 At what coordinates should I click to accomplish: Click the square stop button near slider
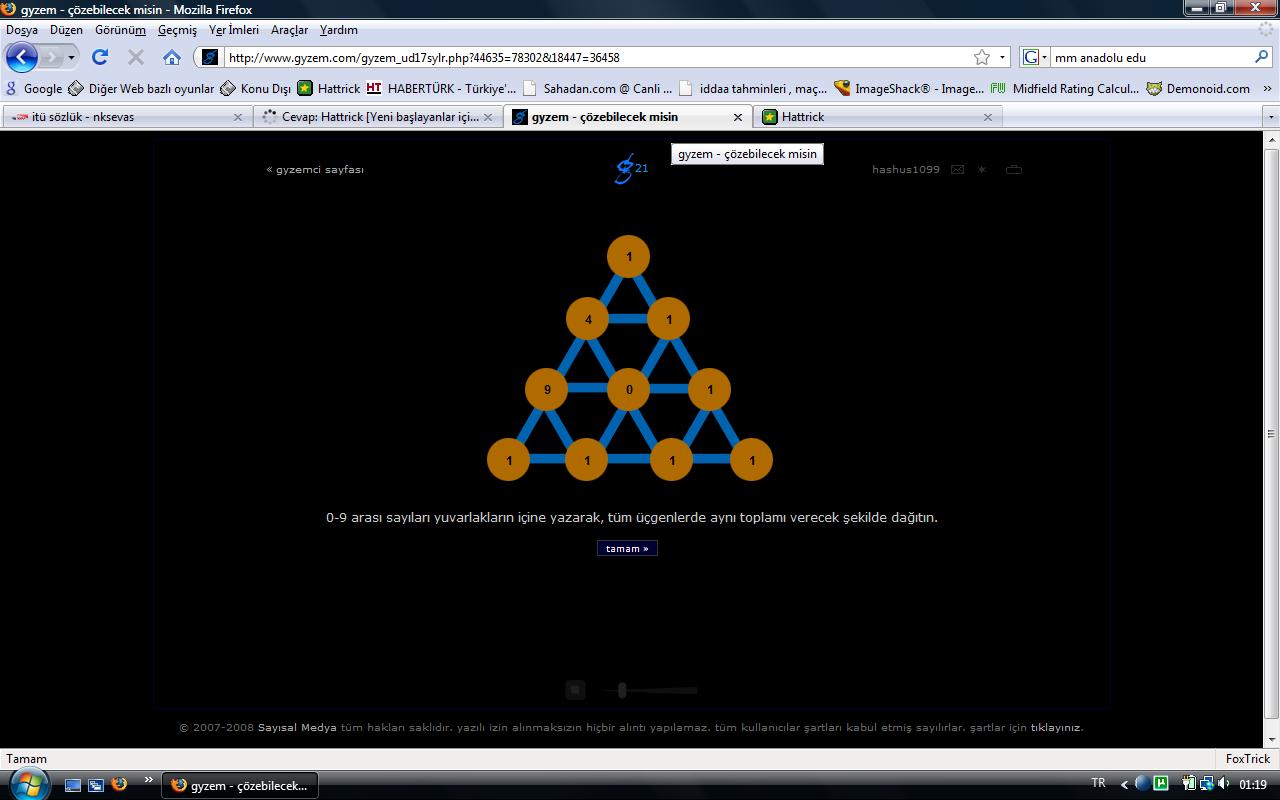575,689
